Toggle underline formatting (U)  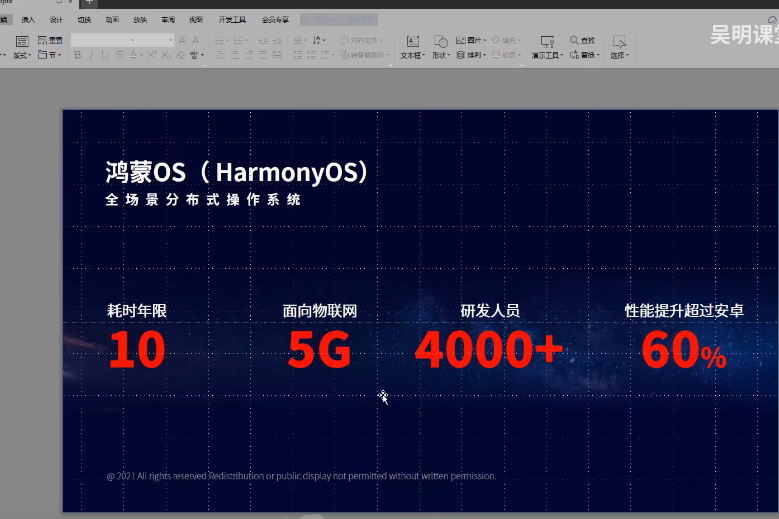click(x=105, y=55)
